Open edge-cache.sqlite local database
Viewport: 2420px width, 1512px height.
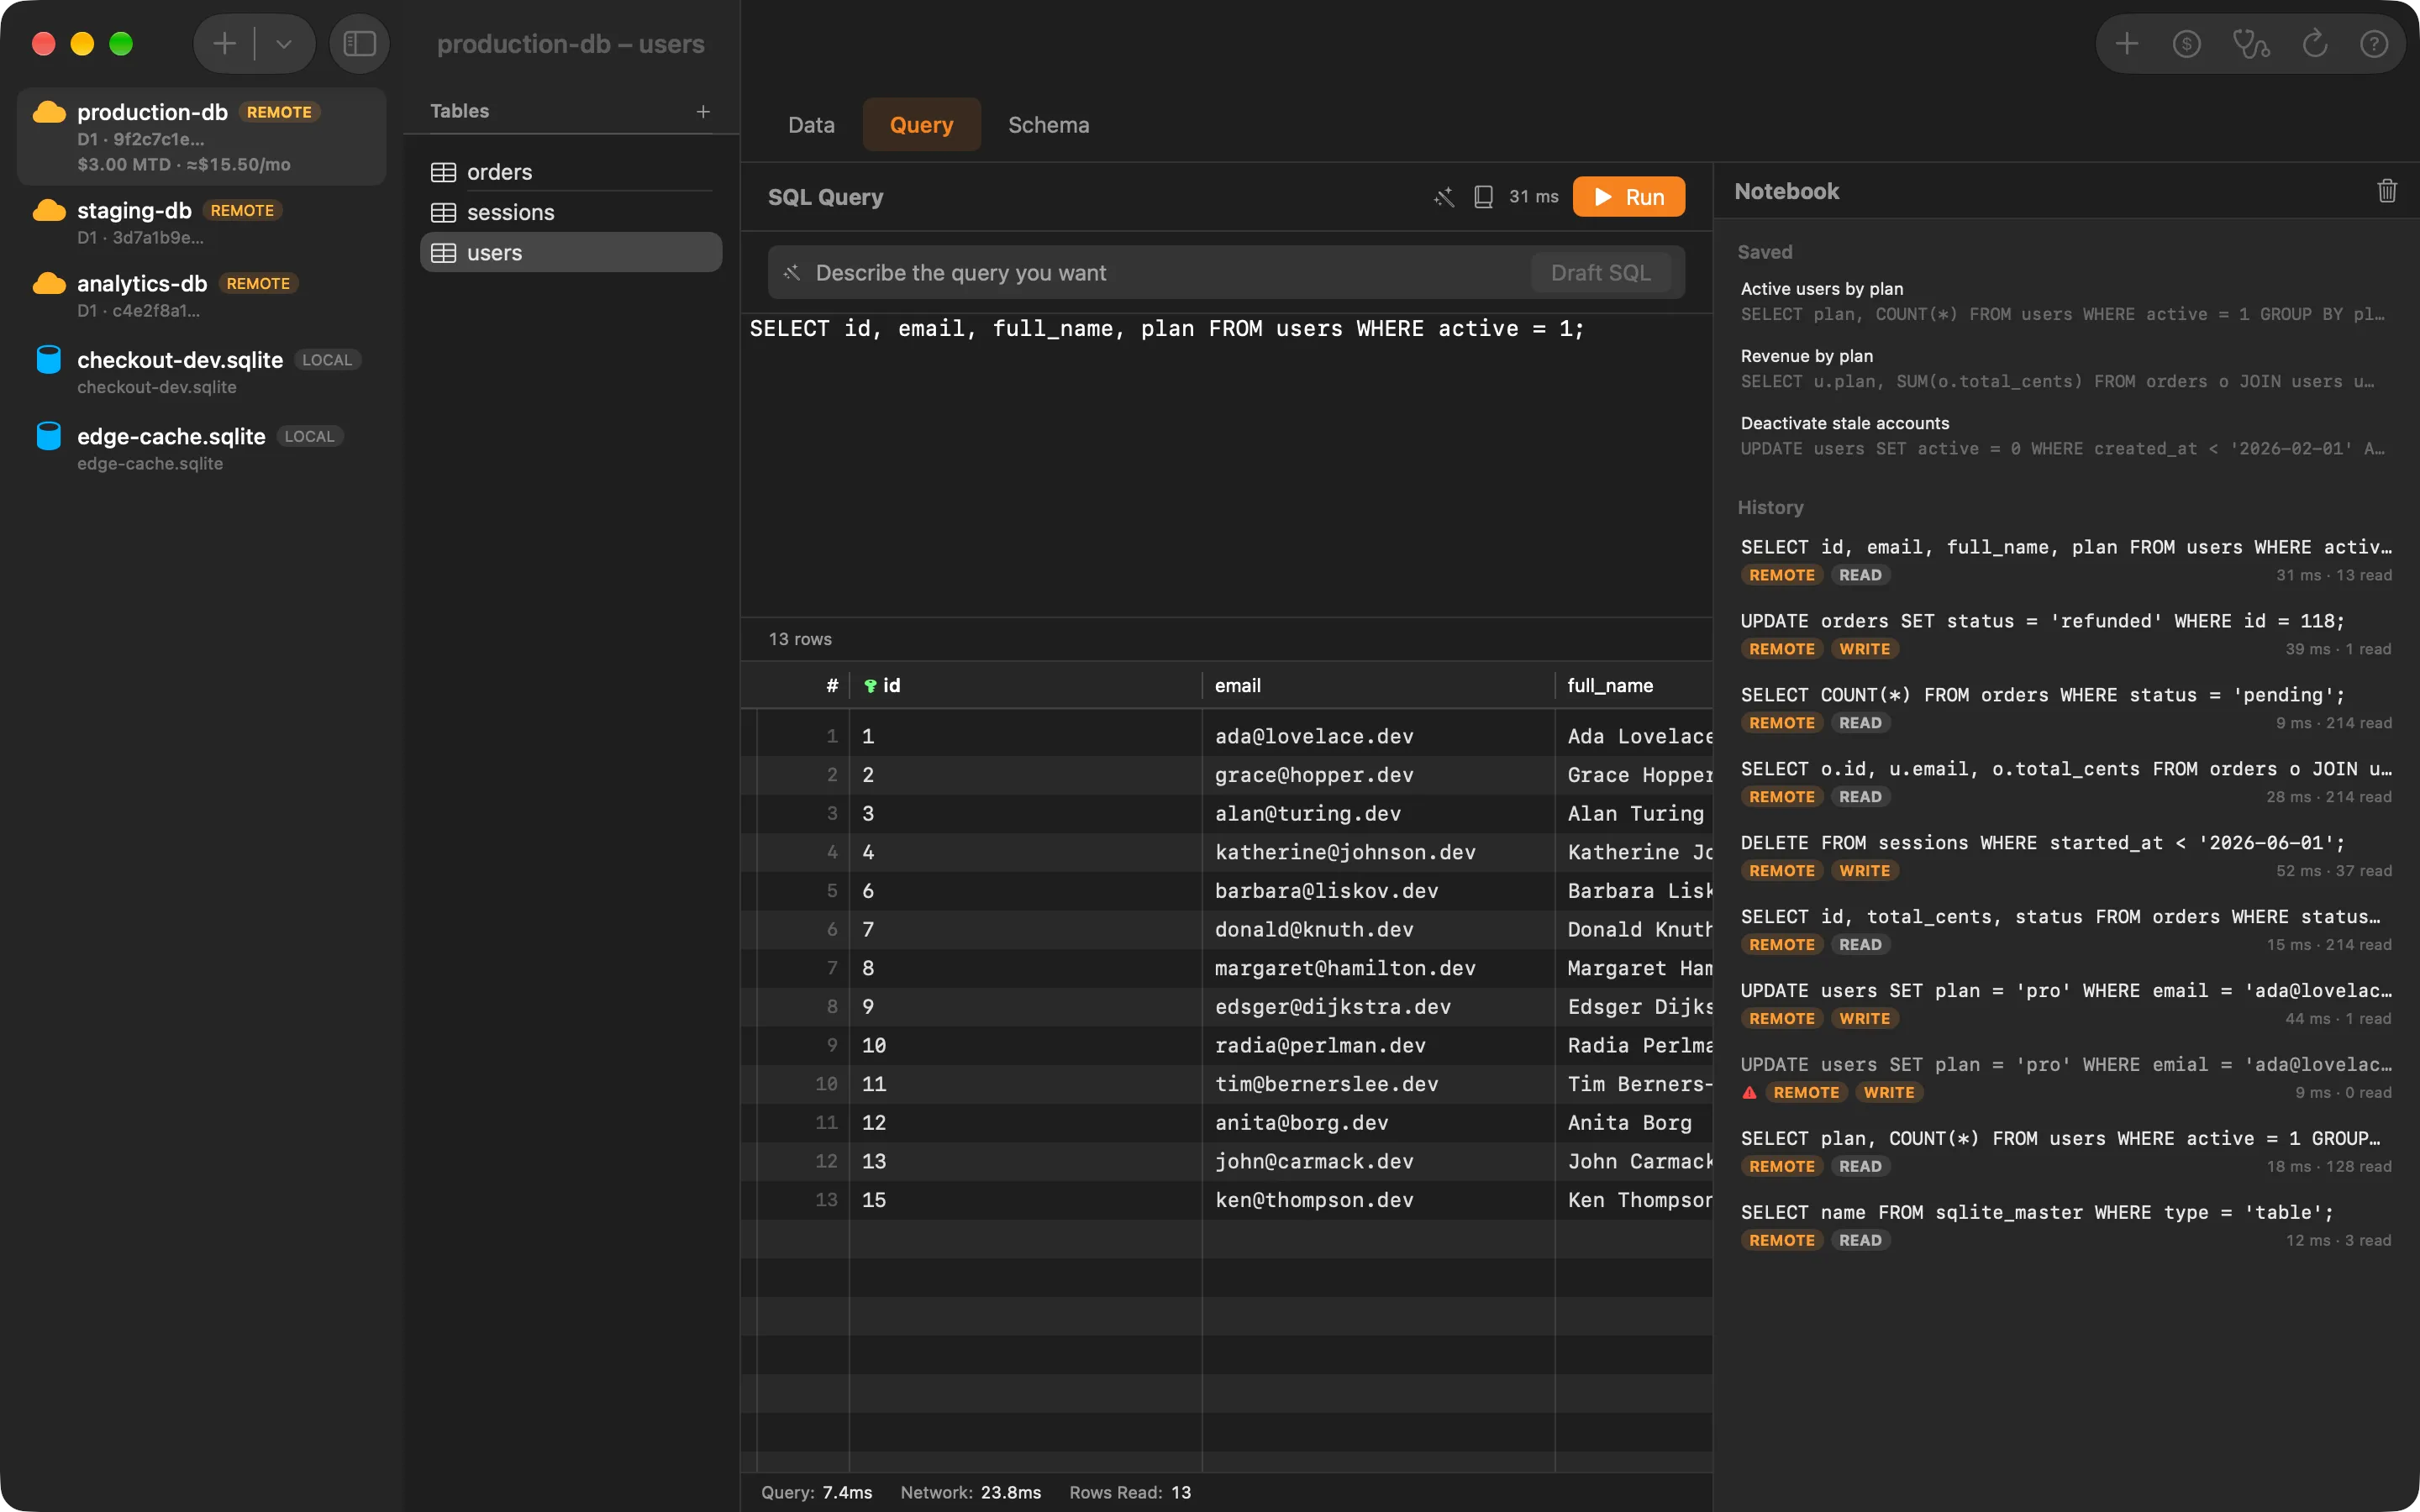point(201,449)
